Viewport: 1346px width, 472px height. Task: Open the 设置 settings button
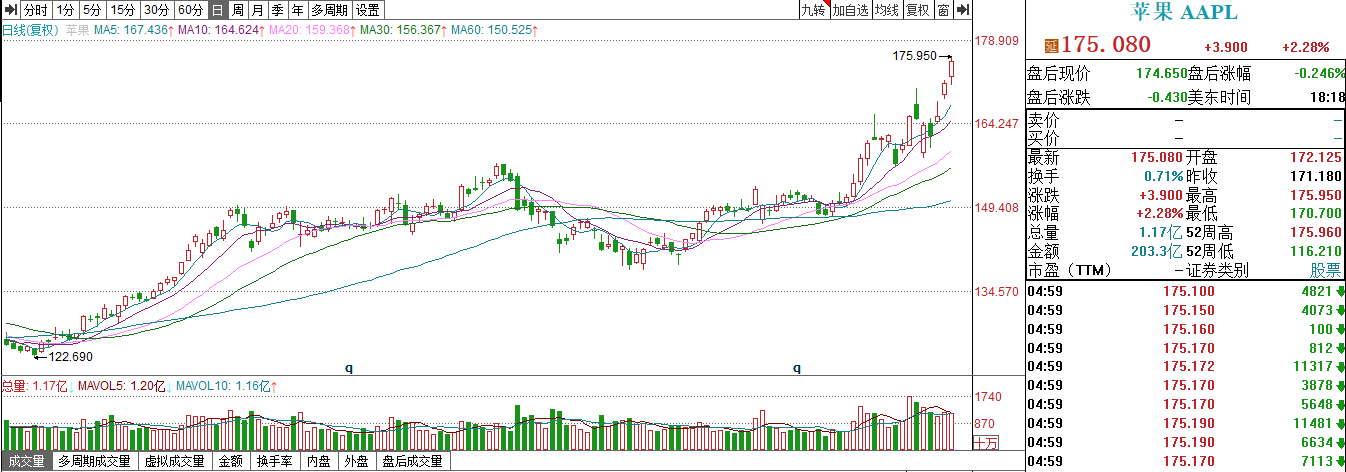pyautogui.click(x=368, y=10)
